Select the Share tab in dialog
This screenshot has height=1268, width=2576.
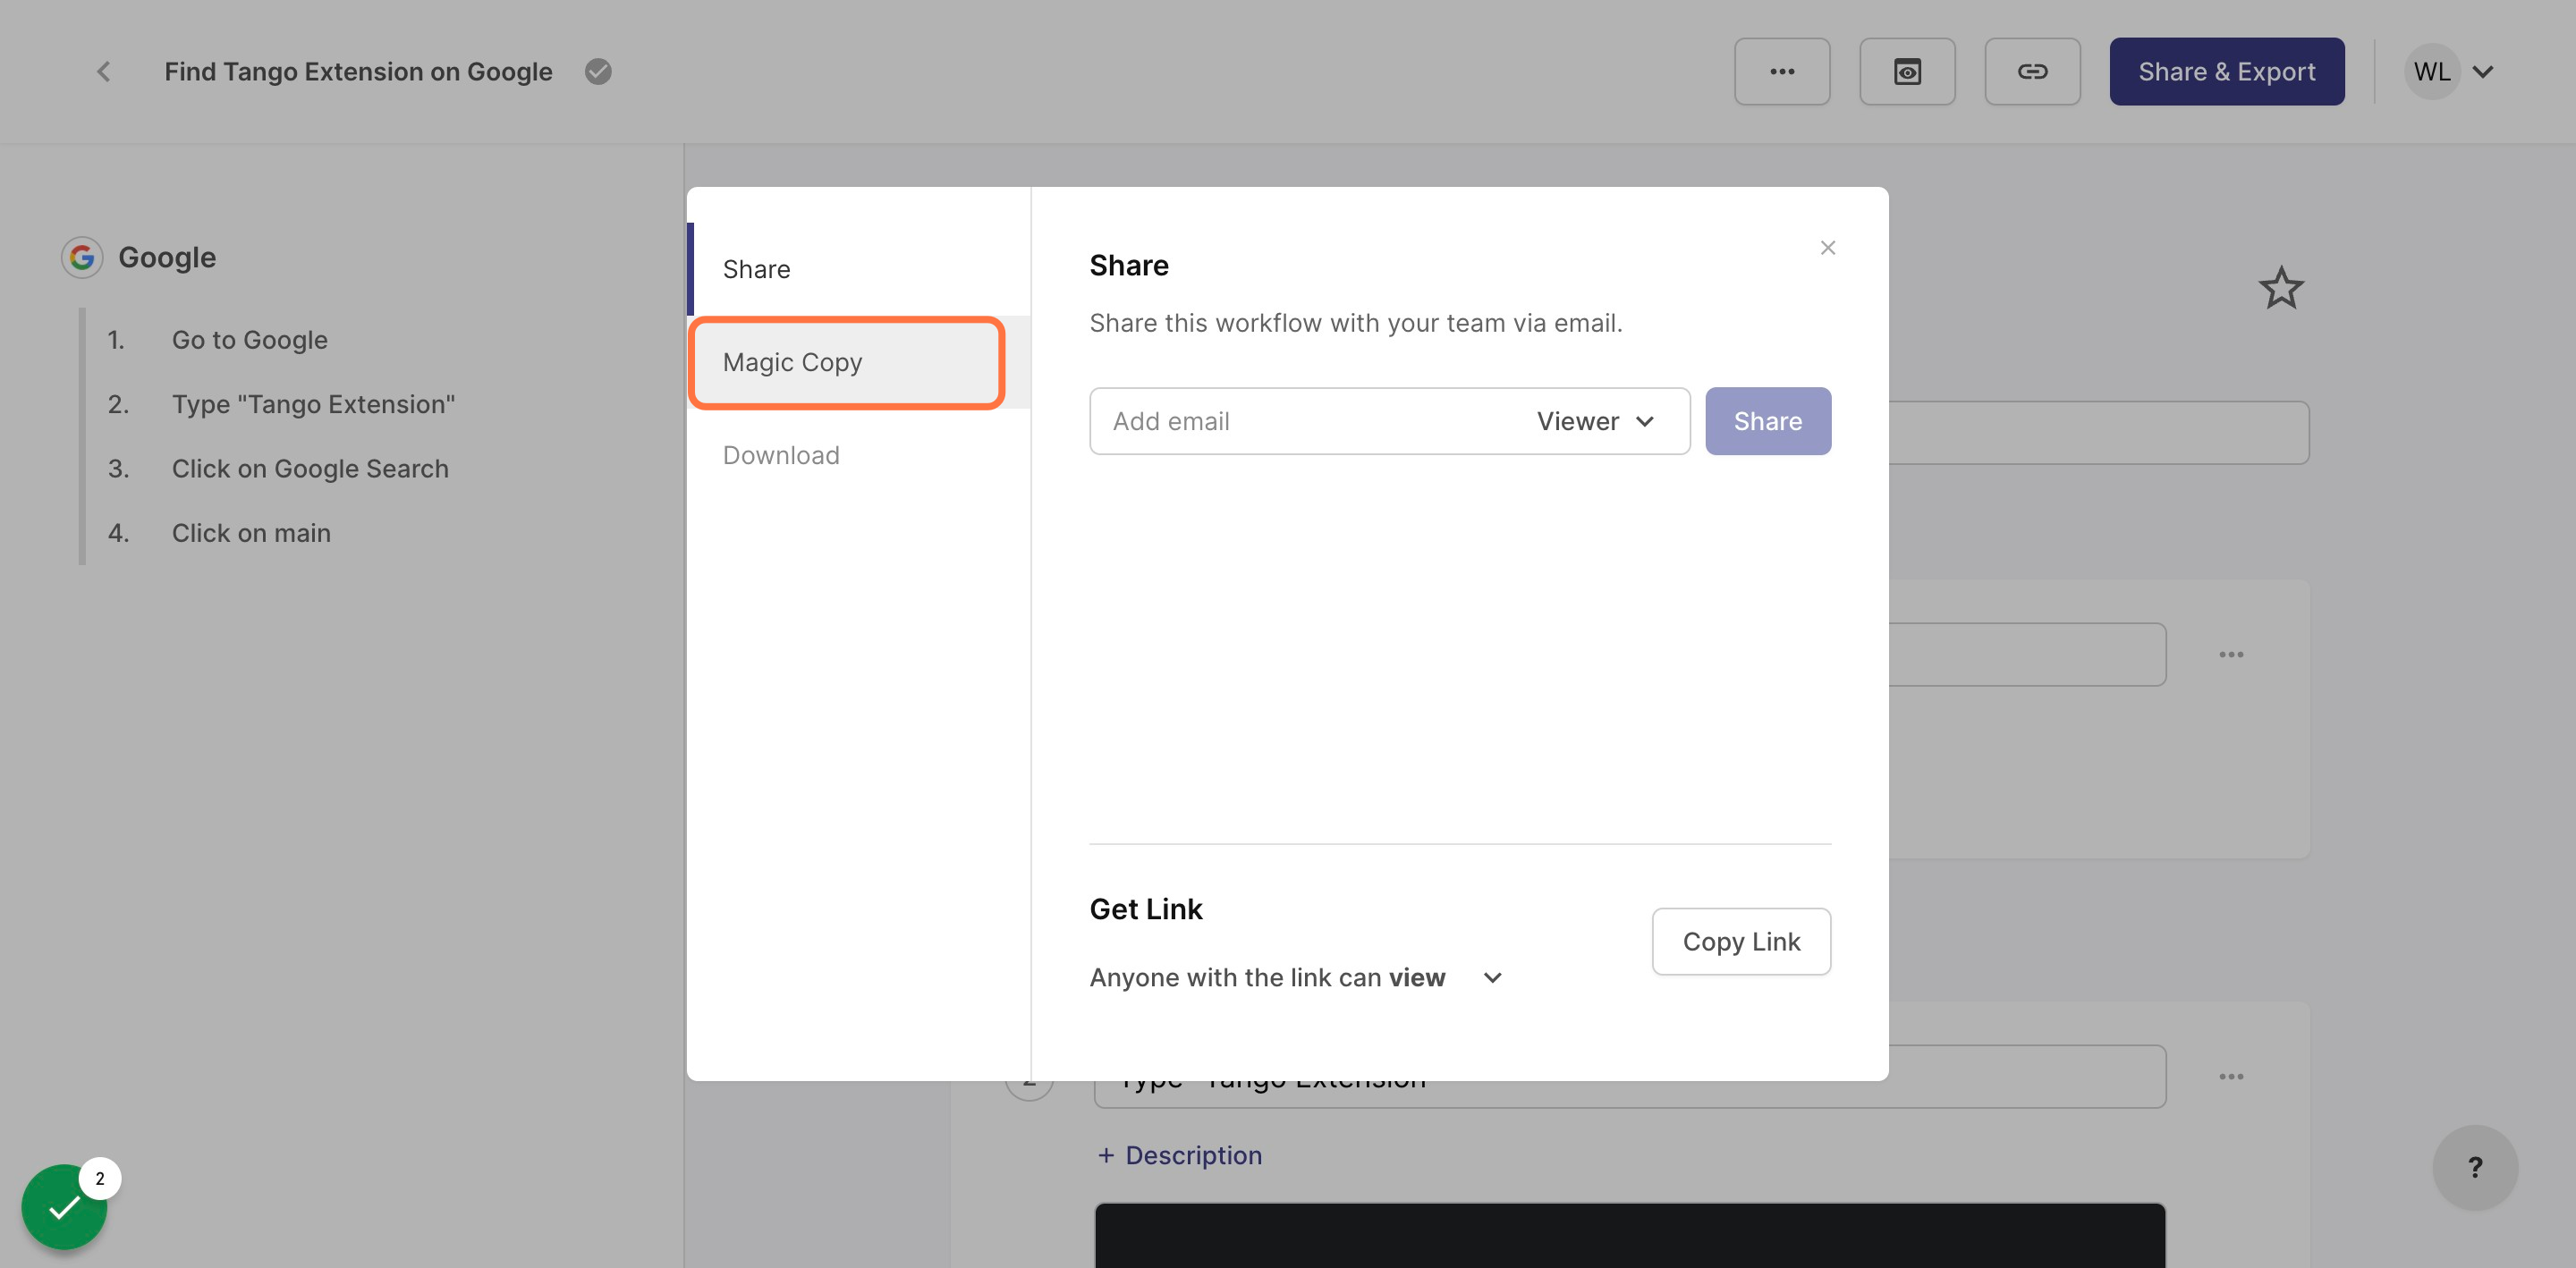858,269
